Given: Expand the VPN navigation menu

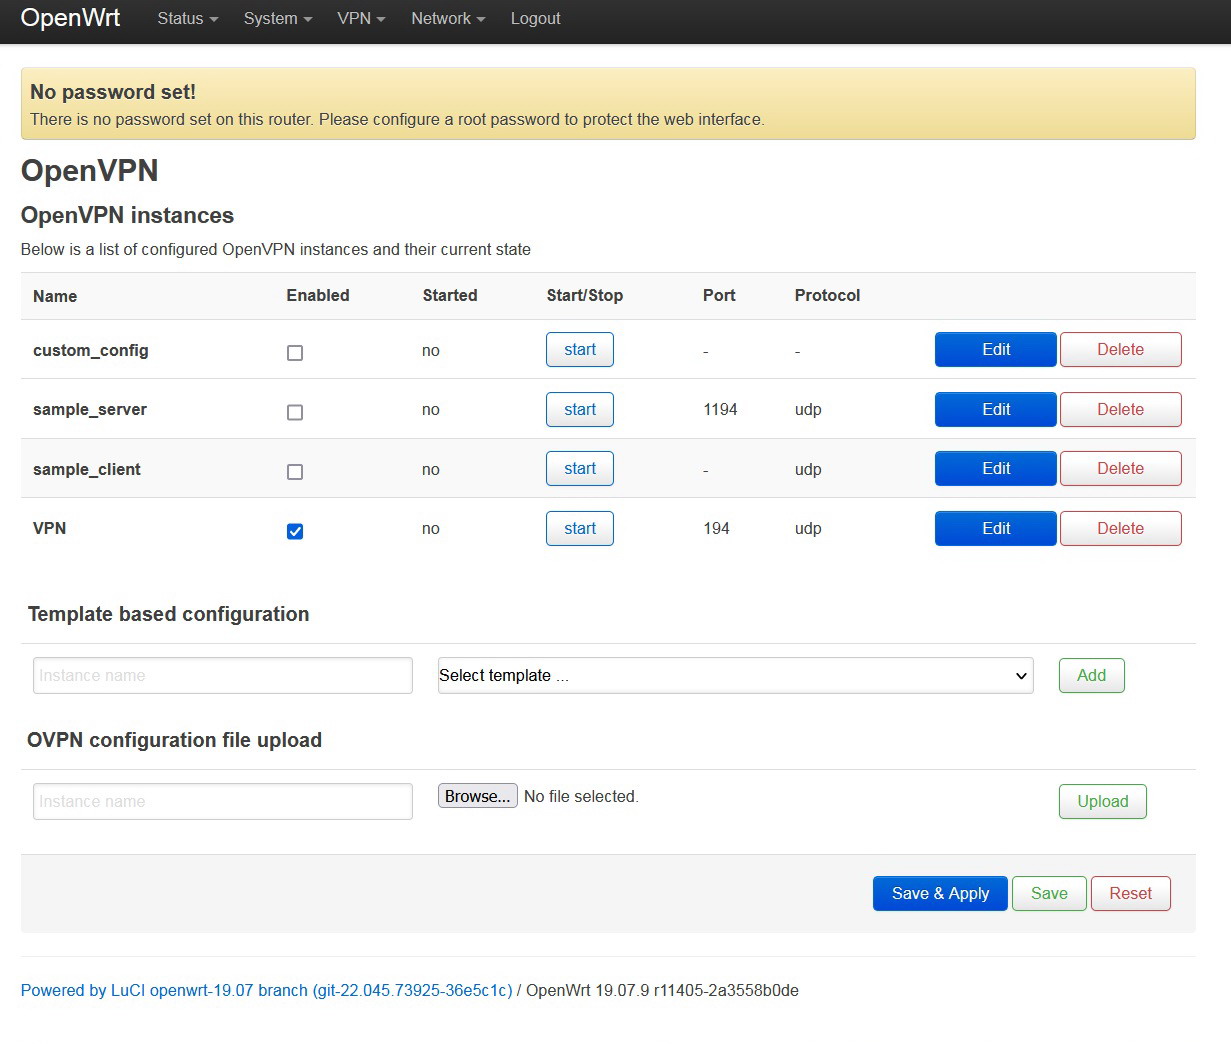Looking at the screenshot, I should coord(360,18).
